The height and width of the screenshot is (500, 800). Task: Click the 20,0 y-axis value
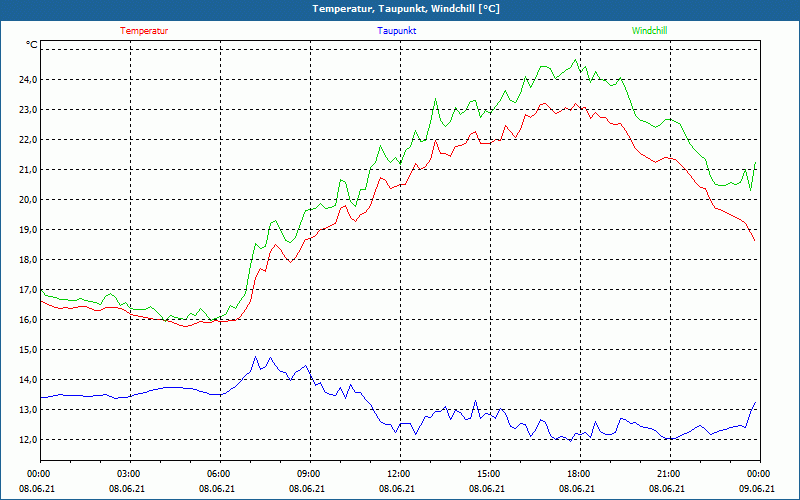29,199
